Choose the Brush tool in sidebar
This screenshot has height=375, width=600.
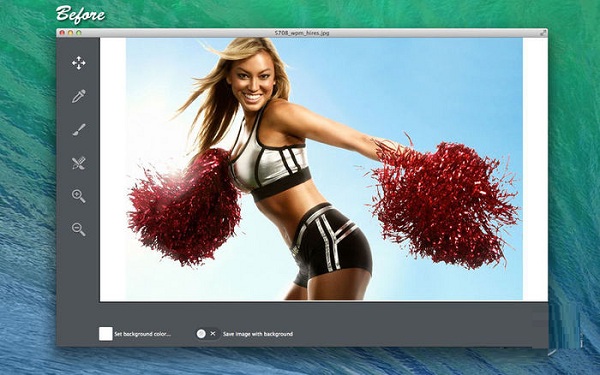(79, 130)
